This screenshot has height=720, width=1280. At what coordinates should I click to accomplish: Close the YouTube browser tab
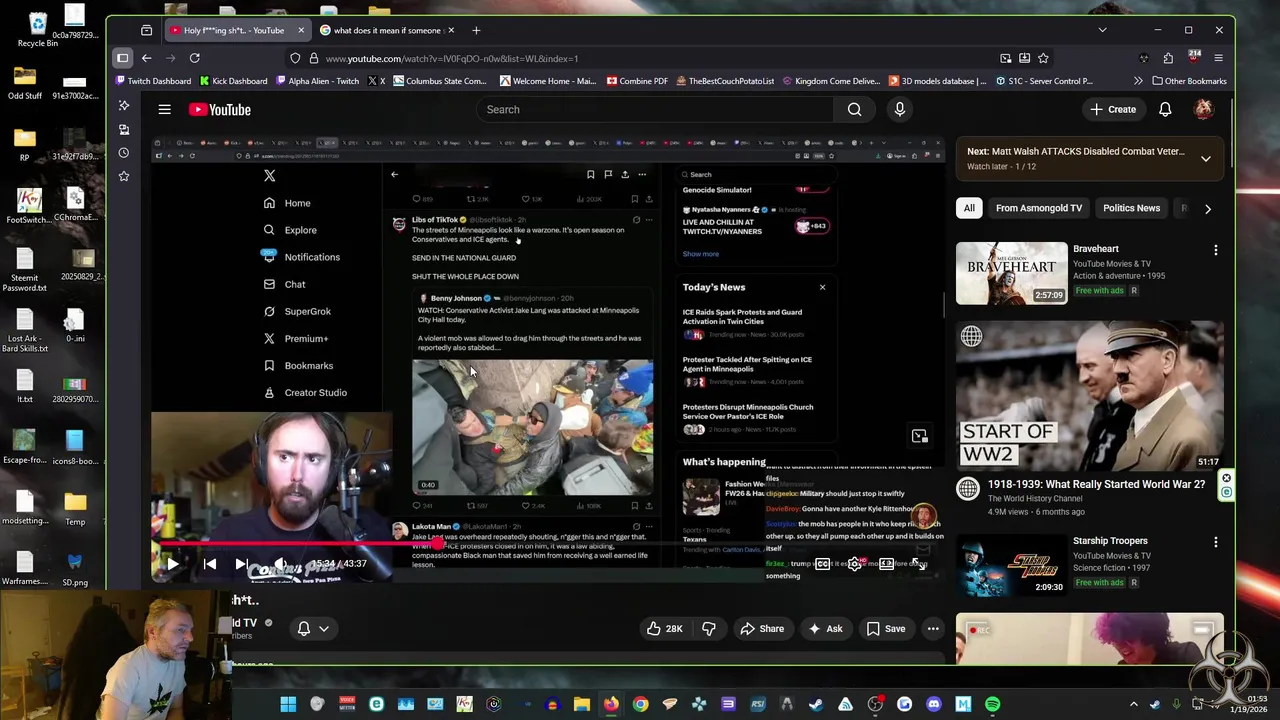300,30
